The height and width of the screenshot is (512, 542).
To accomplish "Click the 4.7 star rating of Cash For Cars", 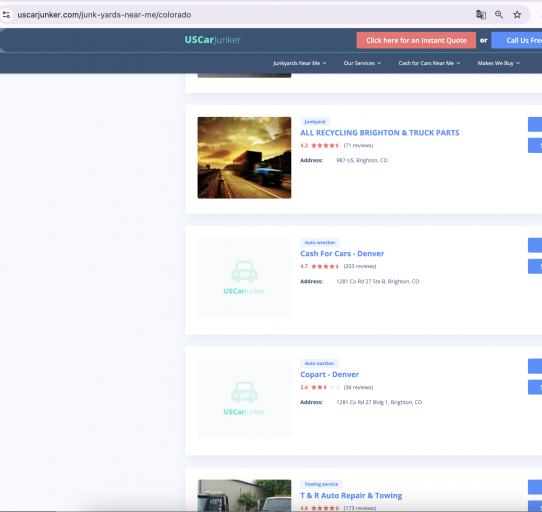I will [320, 266].
